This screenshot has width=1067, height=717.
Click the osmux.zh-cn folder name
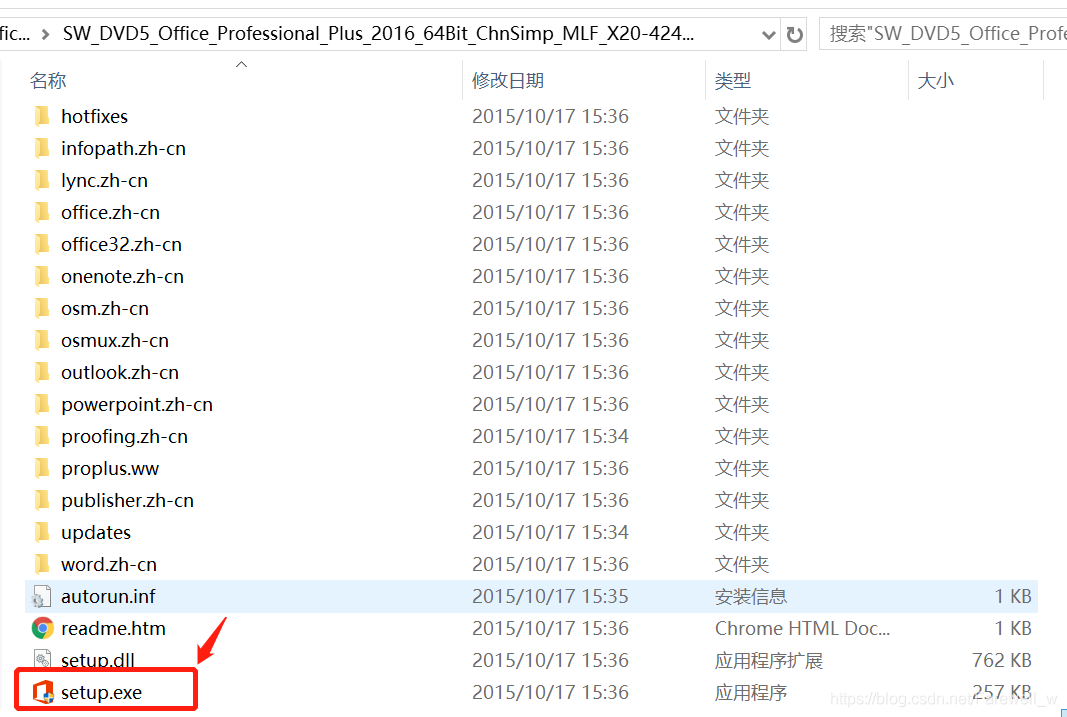pos(115,340)
